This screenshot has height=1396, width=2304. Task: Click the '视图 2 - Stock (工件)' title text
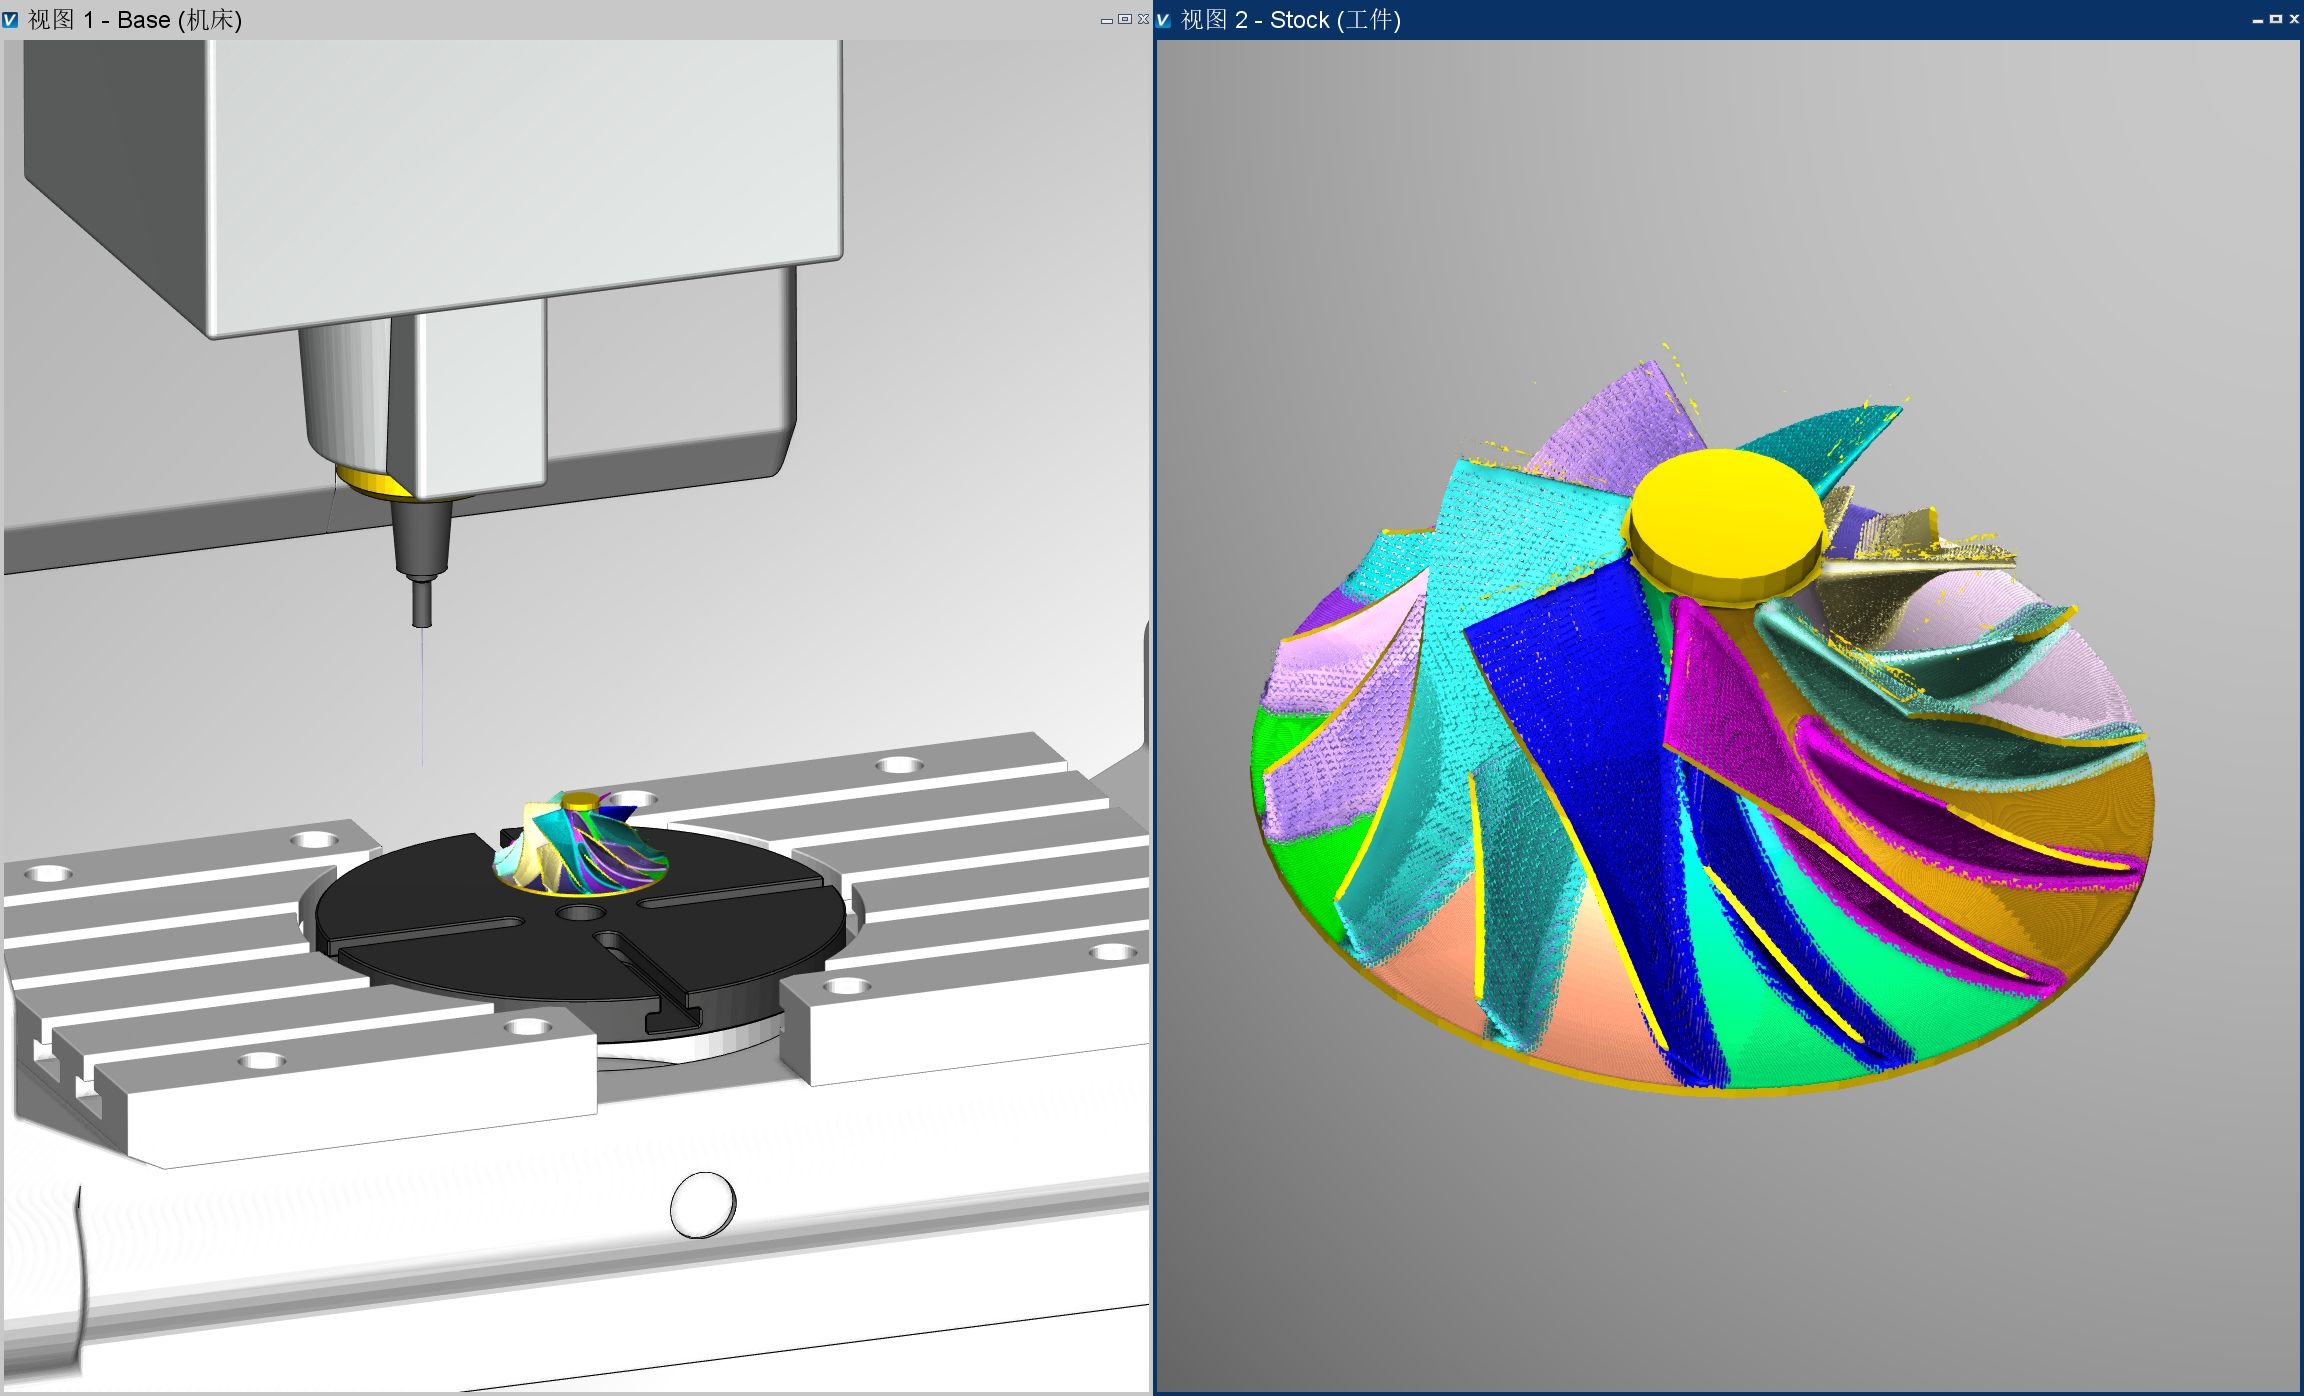[x=1290, y=20]
